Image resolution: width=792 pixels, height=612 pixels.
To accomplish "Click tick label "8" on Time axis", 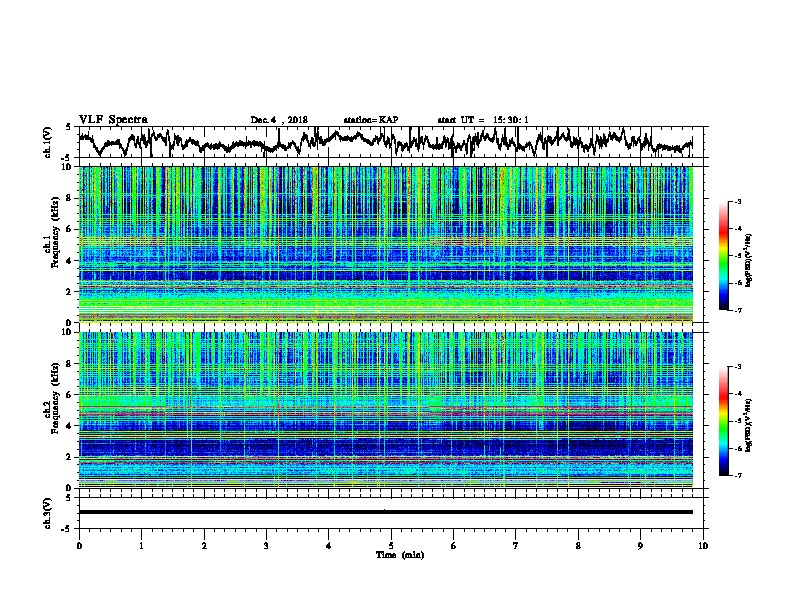I will pos(578,546).
